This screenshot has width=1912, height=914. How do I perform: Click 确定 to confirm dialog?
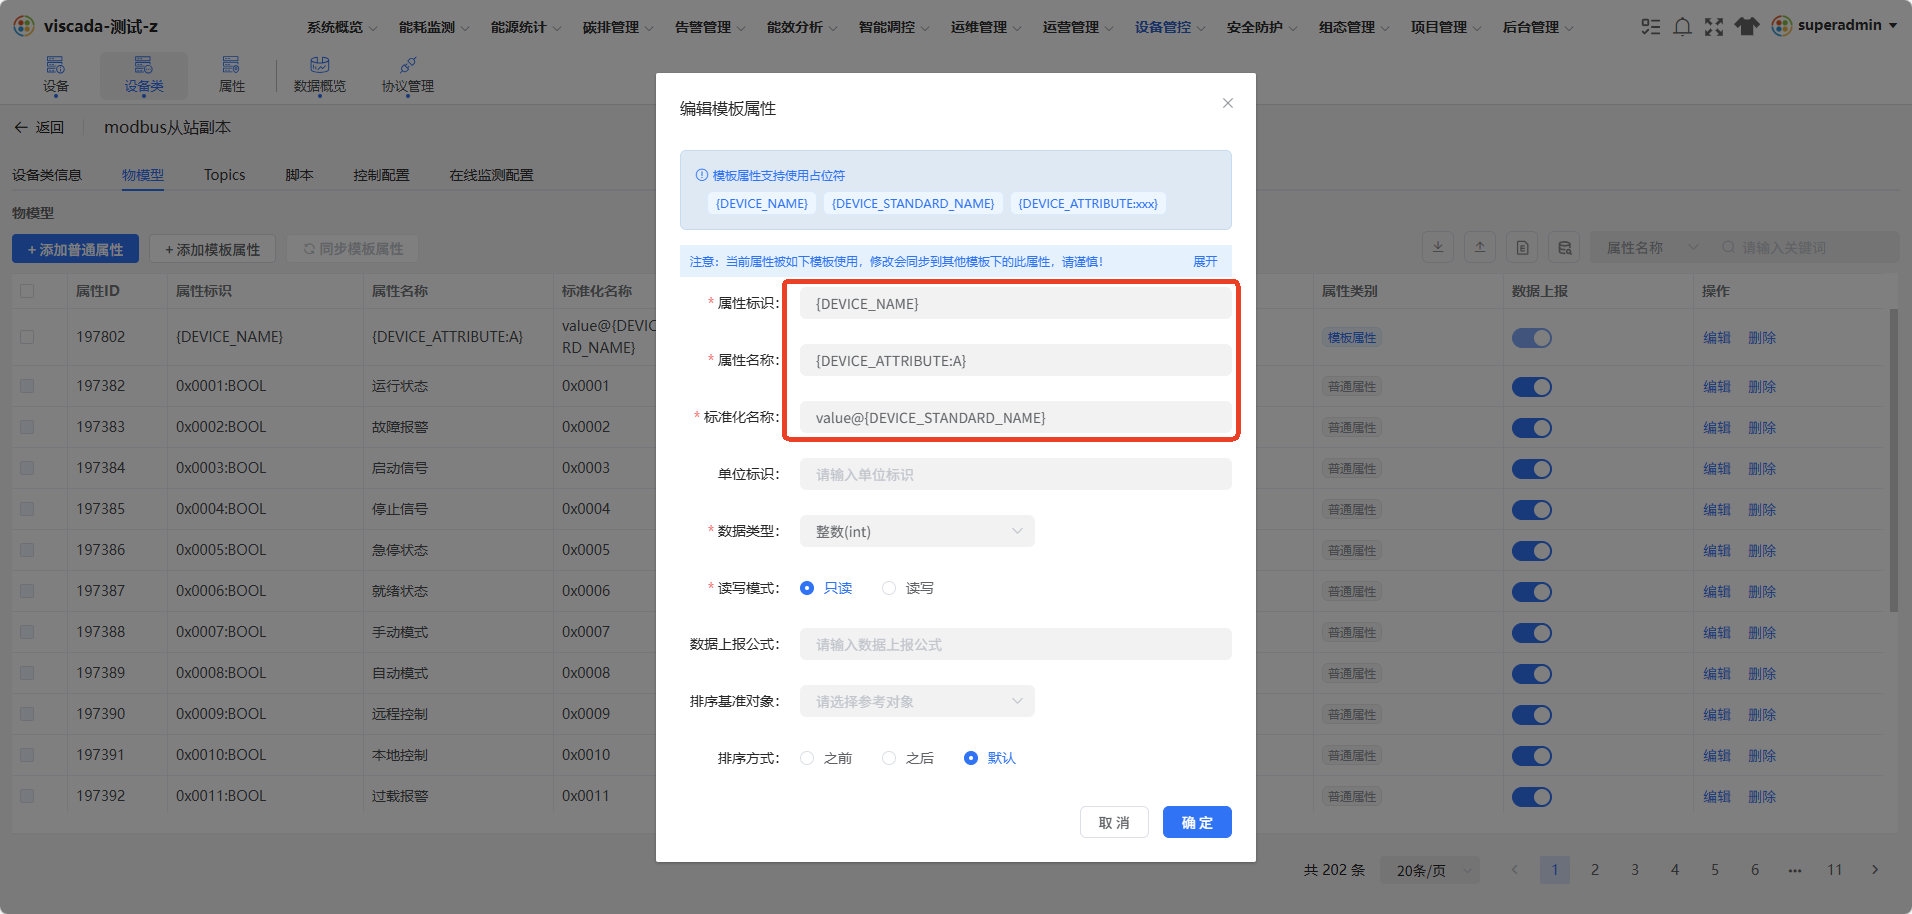pyautogui.click(x=1197, y=822)
